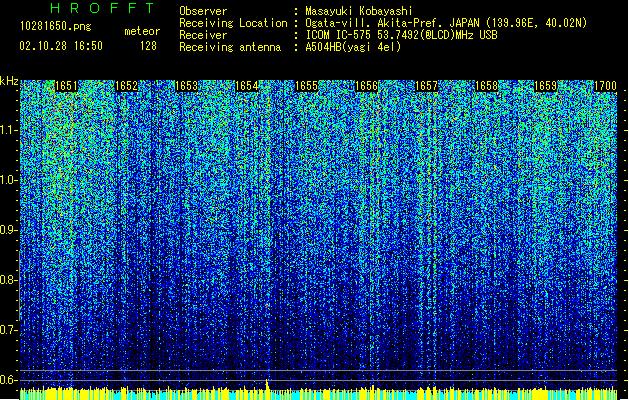Click the Receiving antenna label
Image resolution: width=629 pixels, height=400 pixels.
pyautogui.click(x=230, y=47)
